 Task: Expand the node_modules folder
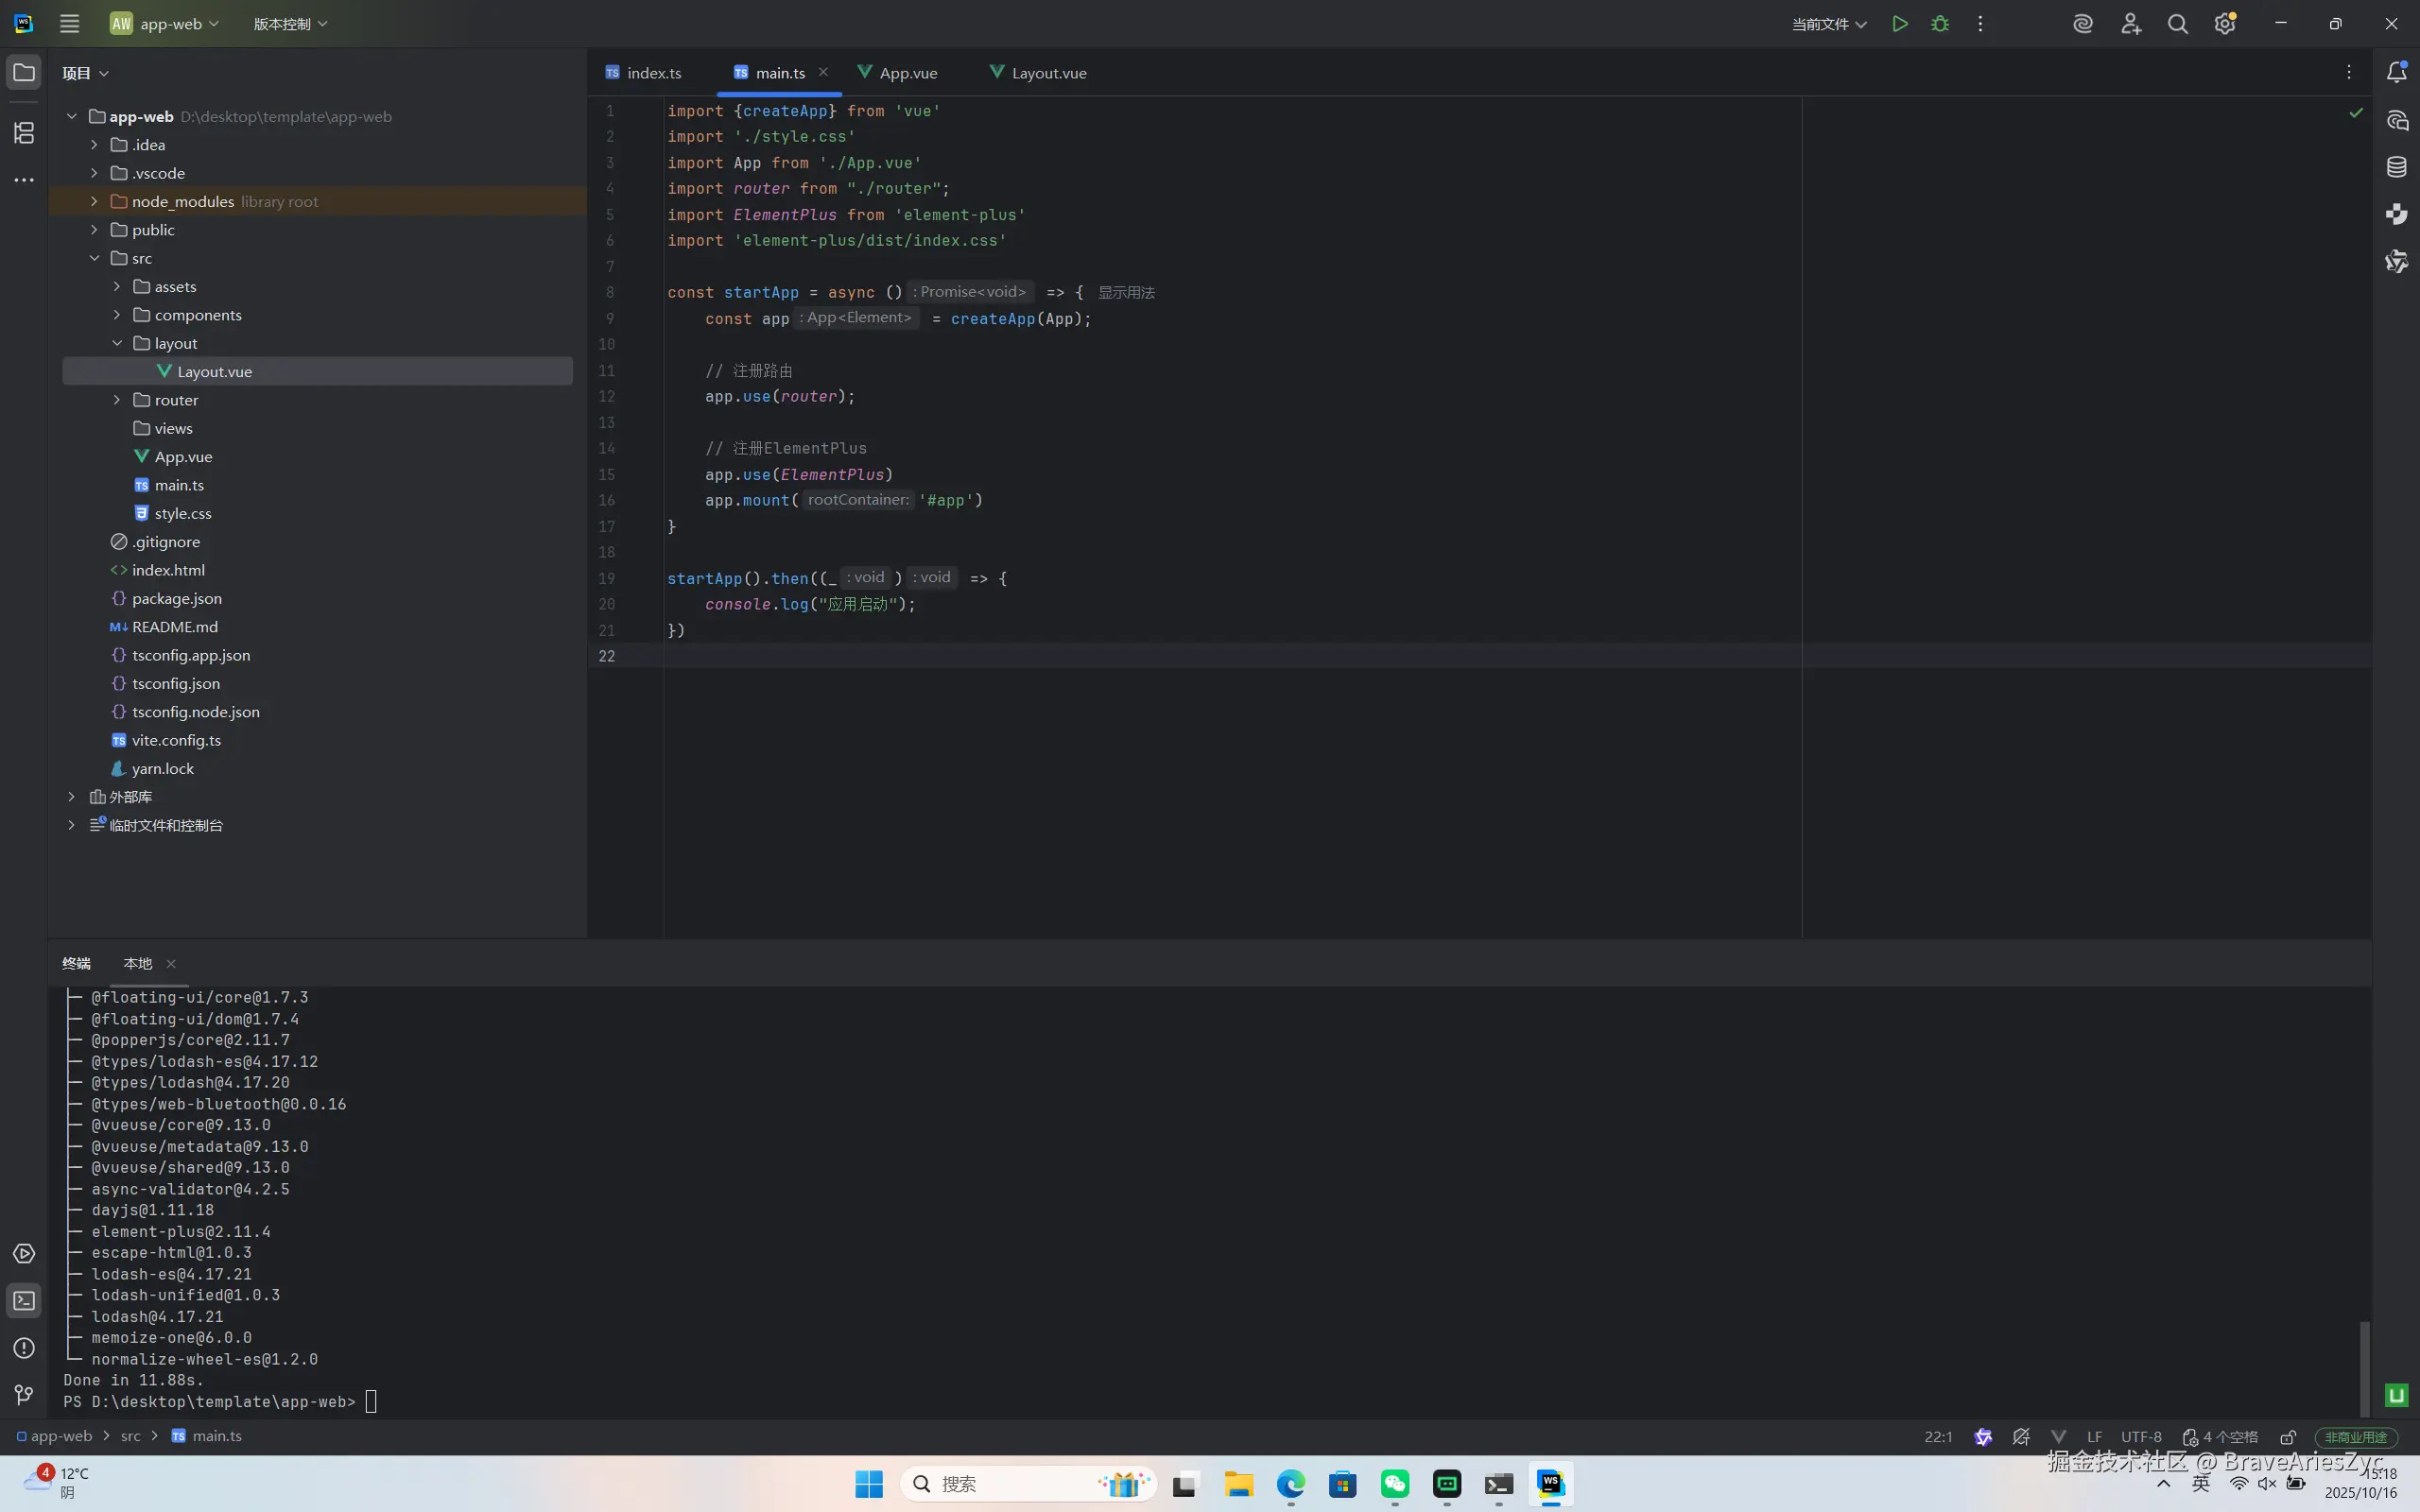[94, 201]
